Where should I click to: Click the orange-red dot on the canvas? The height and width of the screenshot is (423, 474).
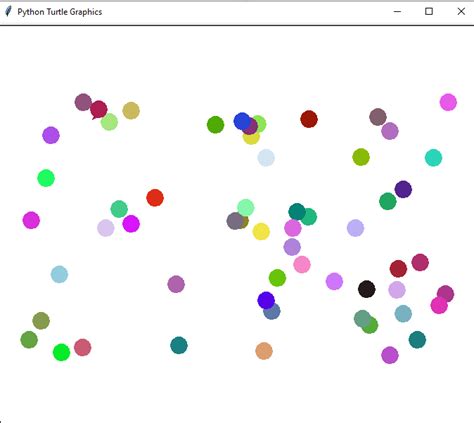155,198
